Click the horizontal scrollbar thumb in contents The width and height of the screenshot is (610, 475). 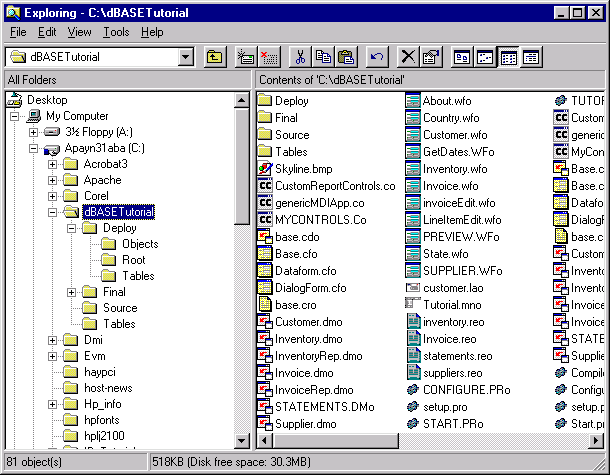[336, 441]
